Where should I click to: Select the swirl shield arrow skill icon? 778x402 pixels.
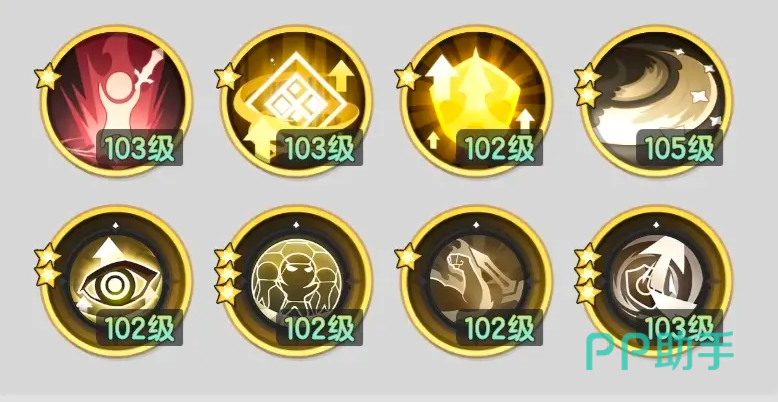[x=656, y=281]
